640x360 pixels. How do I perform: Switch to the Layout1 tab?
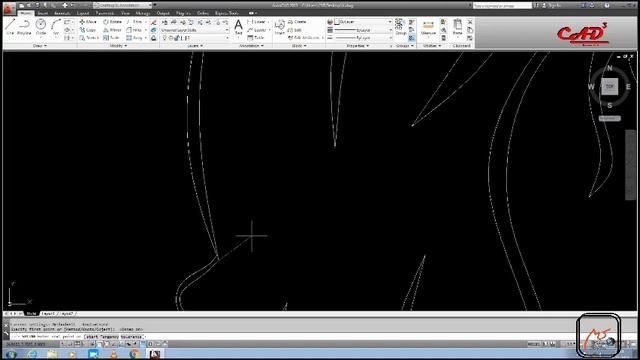tap(48, 313)
